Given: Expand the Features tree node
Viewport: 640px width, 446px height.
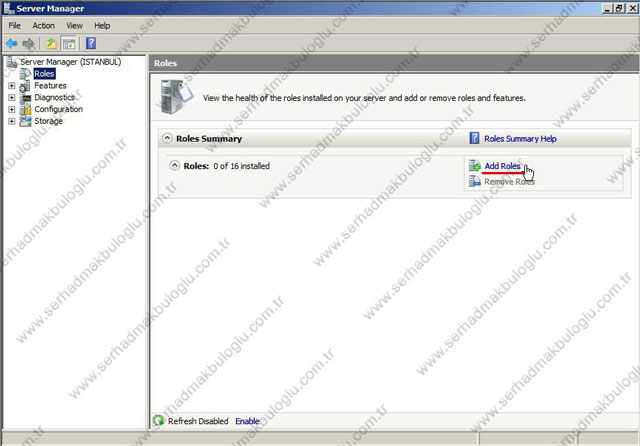Looking at the screenshot, I should 11,86.
